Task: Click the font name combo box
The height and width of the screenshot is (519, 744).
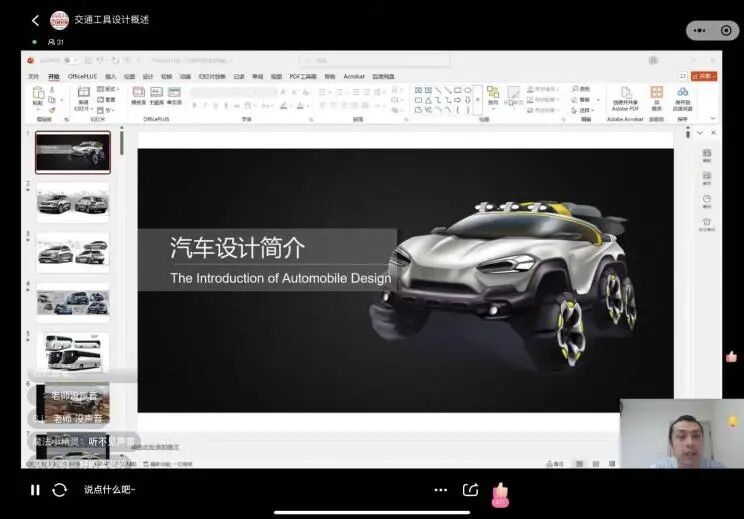Action: (225, 92)
